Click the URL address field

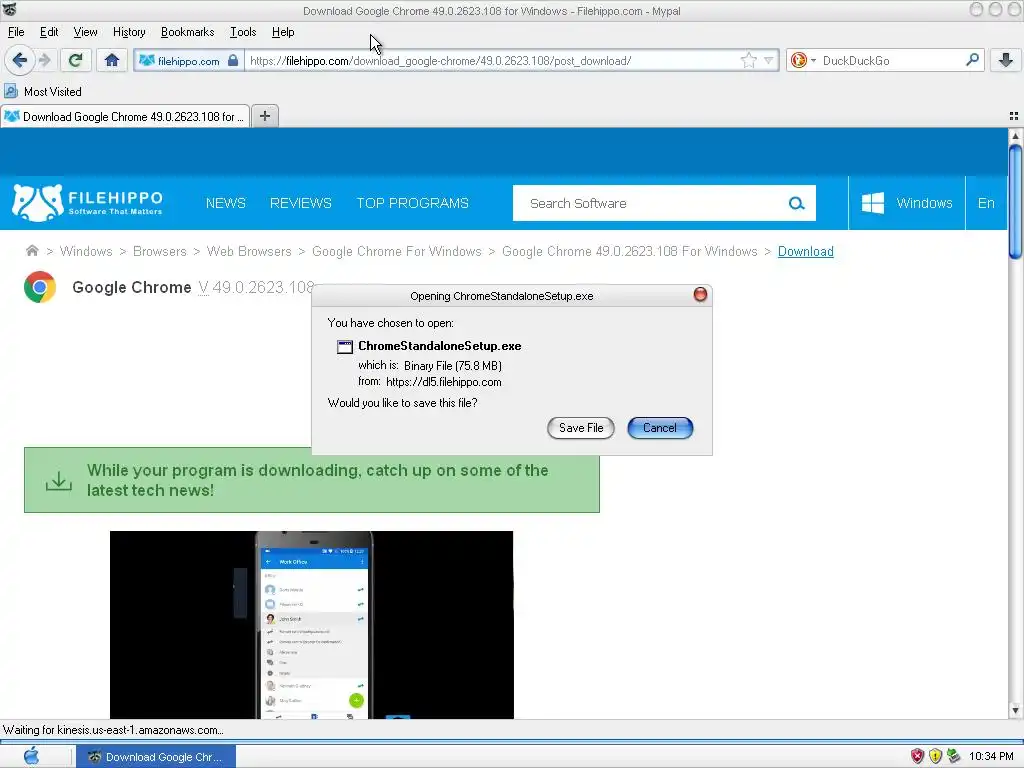click(x=493, y=61)
